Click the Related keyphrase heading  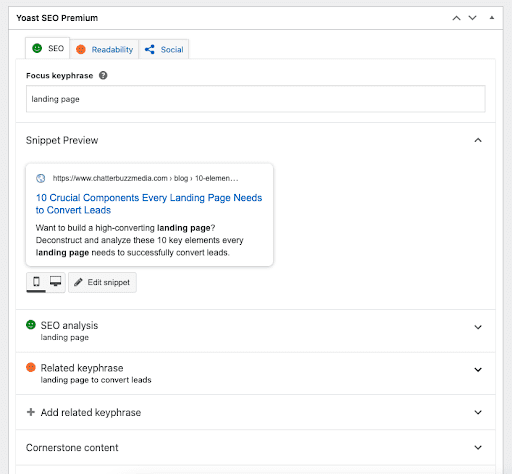click(x=82, y=368)
